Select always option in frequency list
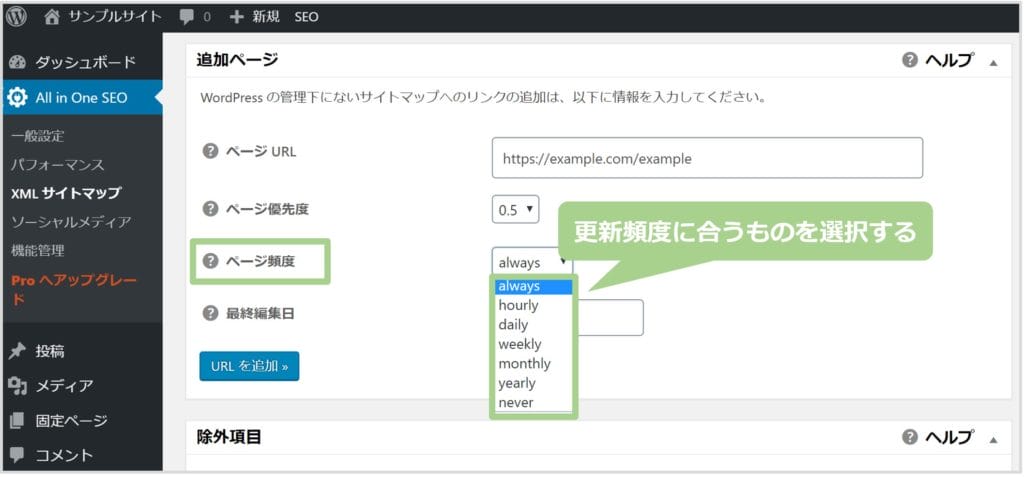 533,286
